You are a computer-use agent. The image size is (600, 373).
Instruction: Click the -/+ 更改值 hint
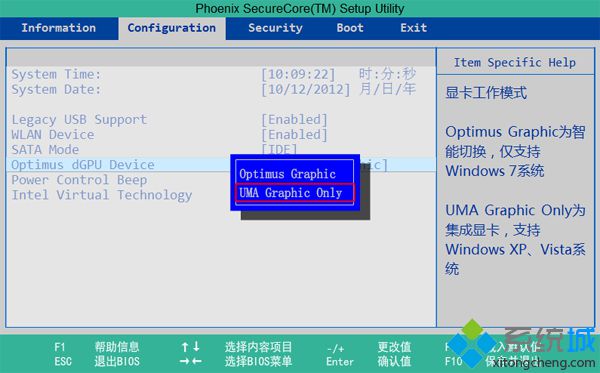[369, 347]
